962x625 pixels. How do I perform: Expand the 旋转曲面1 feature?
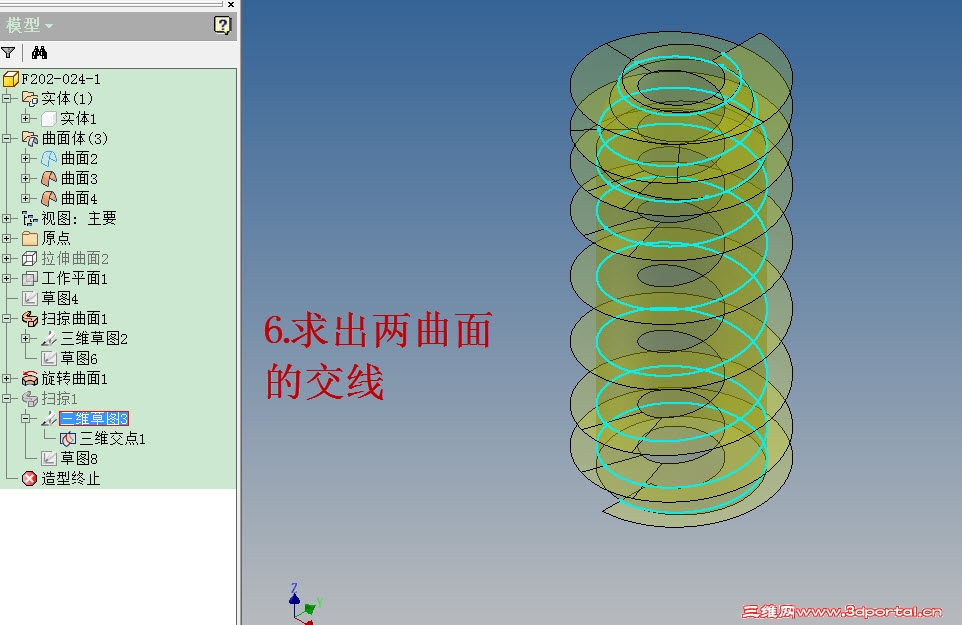(7, 378)
